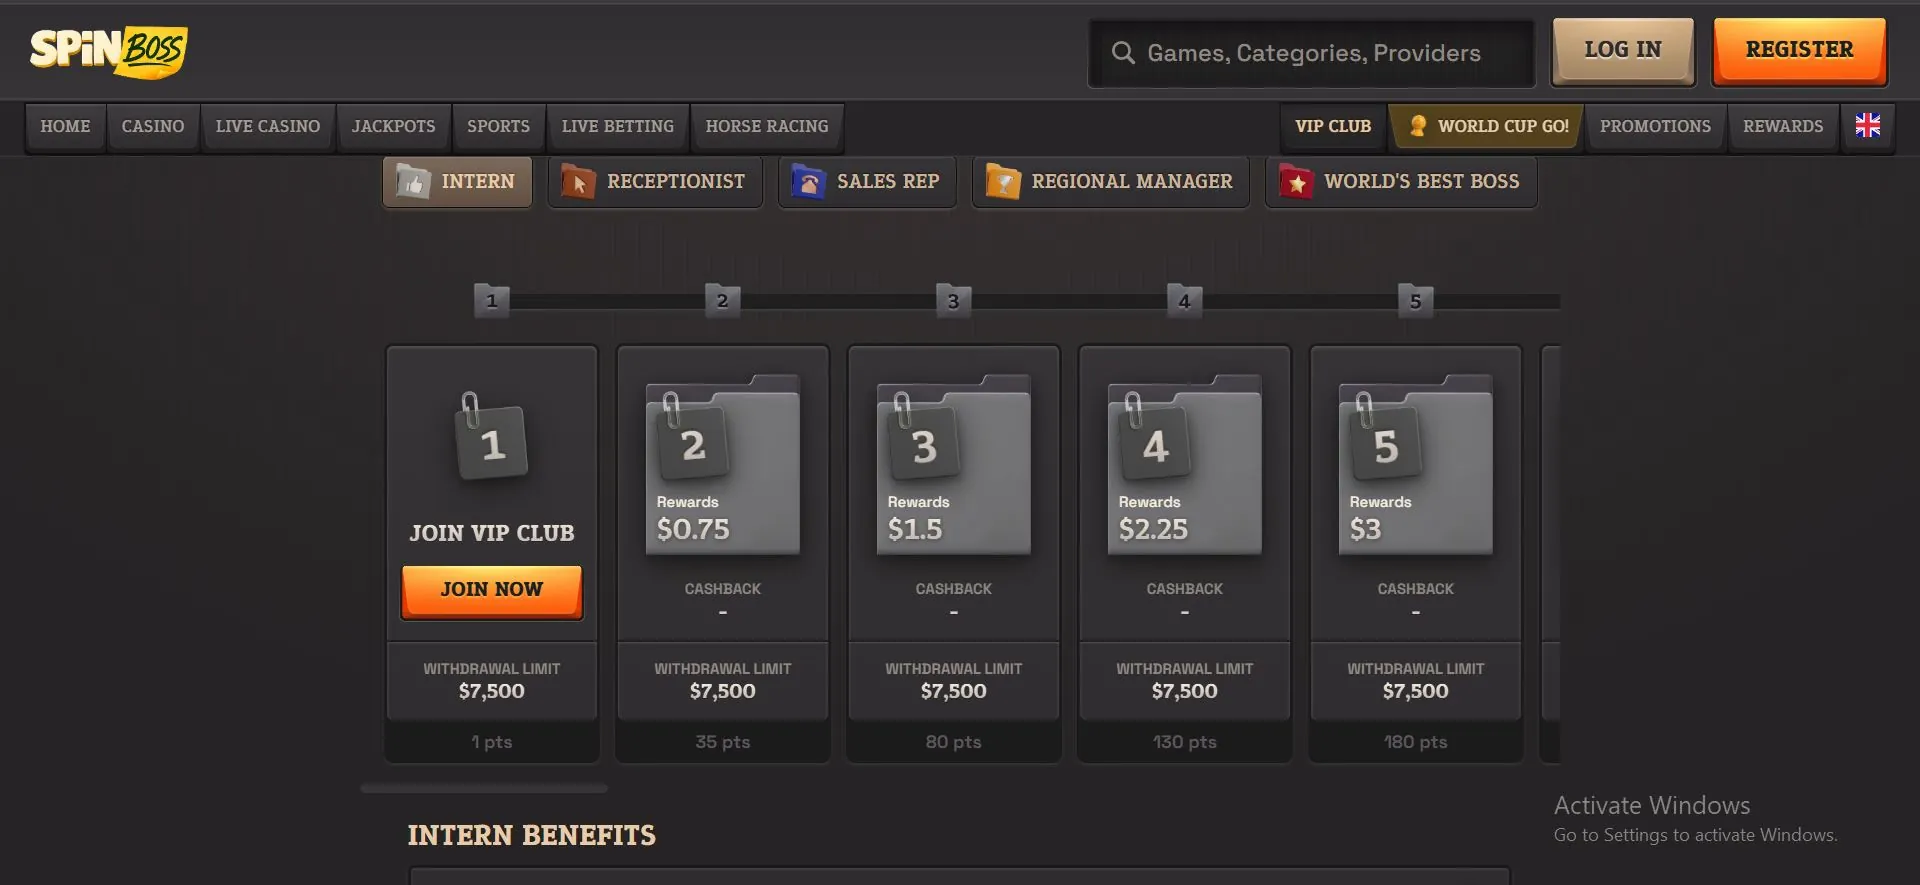Select progress marker 1 on the timeline

[491, 300]
